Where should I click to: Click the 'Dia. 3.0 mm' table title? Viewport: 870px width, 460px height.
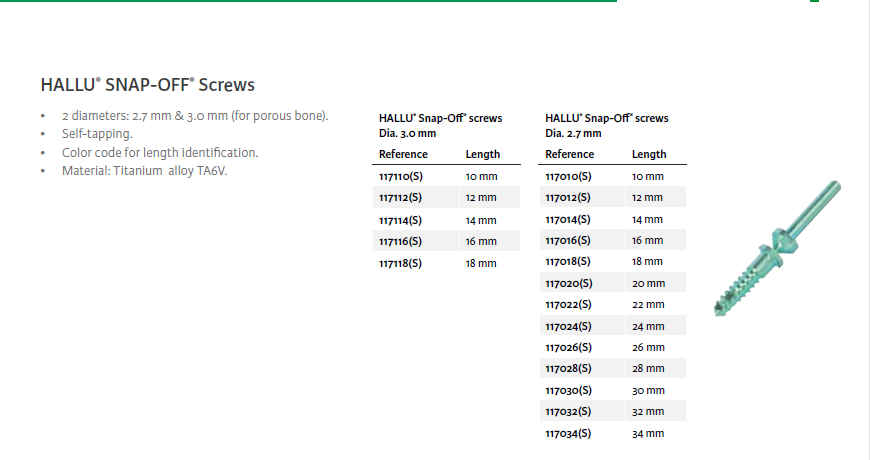(408, 133)
